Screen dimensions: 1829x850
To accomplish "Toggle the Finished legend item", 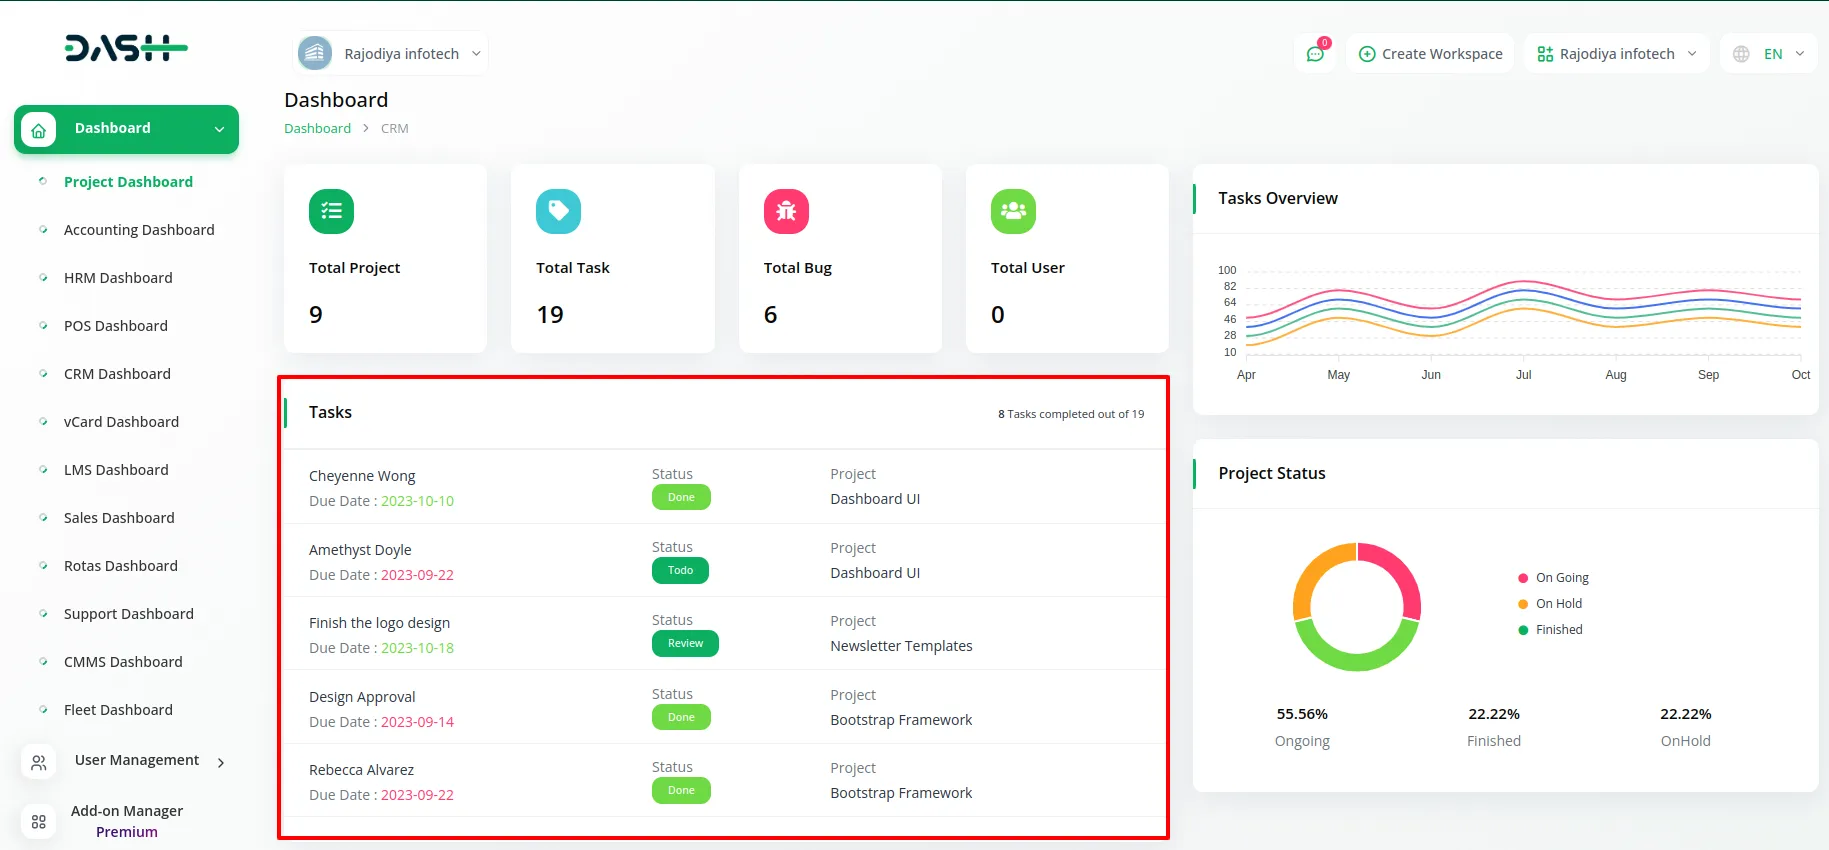I will [1558, 630].
